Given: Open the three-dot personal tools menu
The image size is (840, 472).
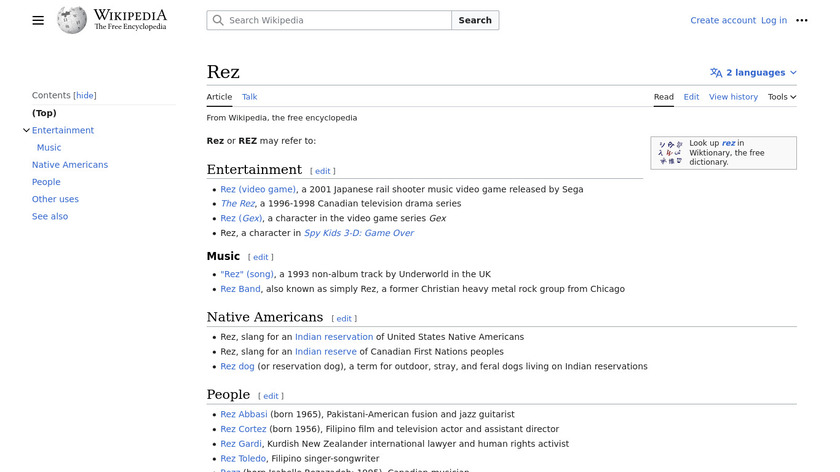Looking at the screenshot, I should (801, 20).
